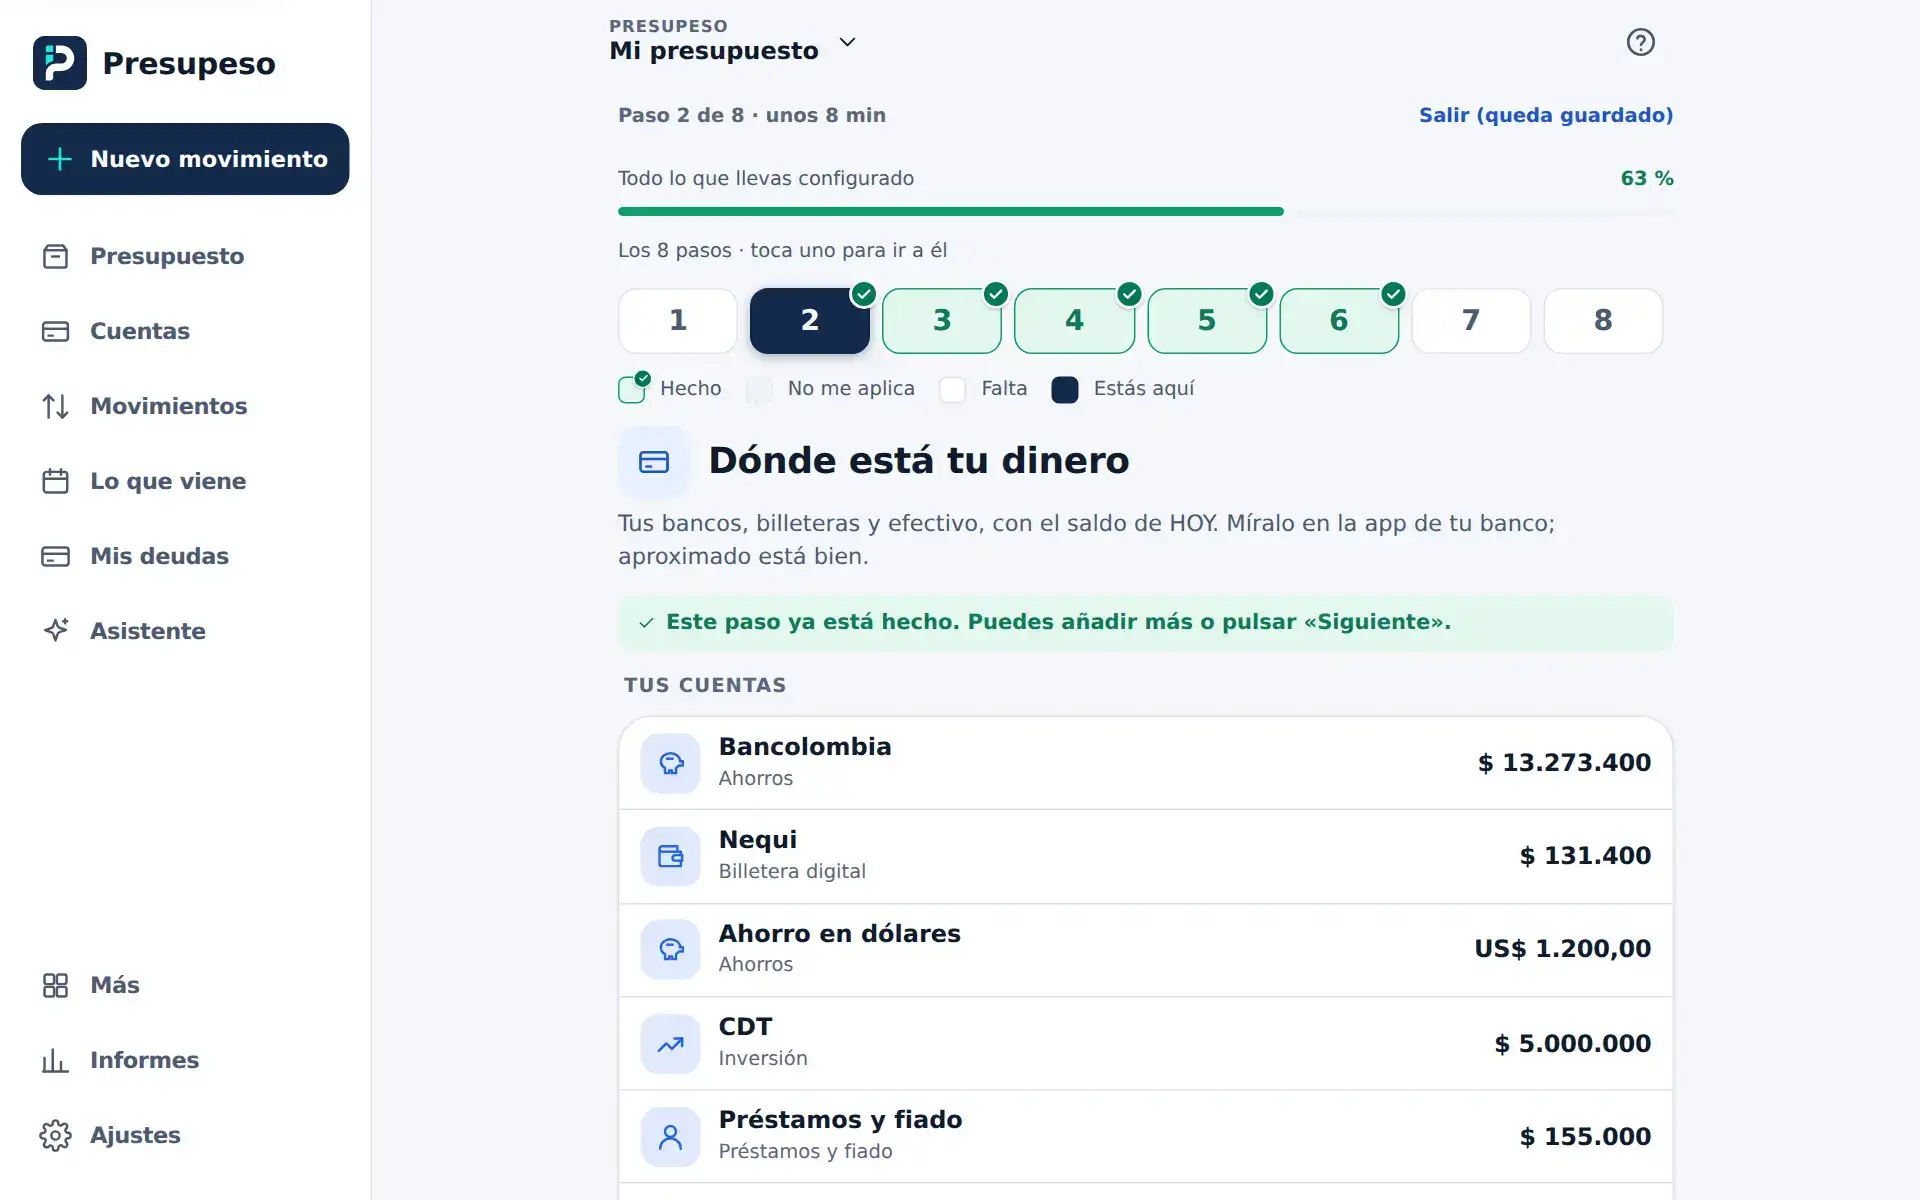The width and height of the screenshot is (1920, 1200).
Task: Click the Asistente sparkle icon
Action: tap(56, 631)
